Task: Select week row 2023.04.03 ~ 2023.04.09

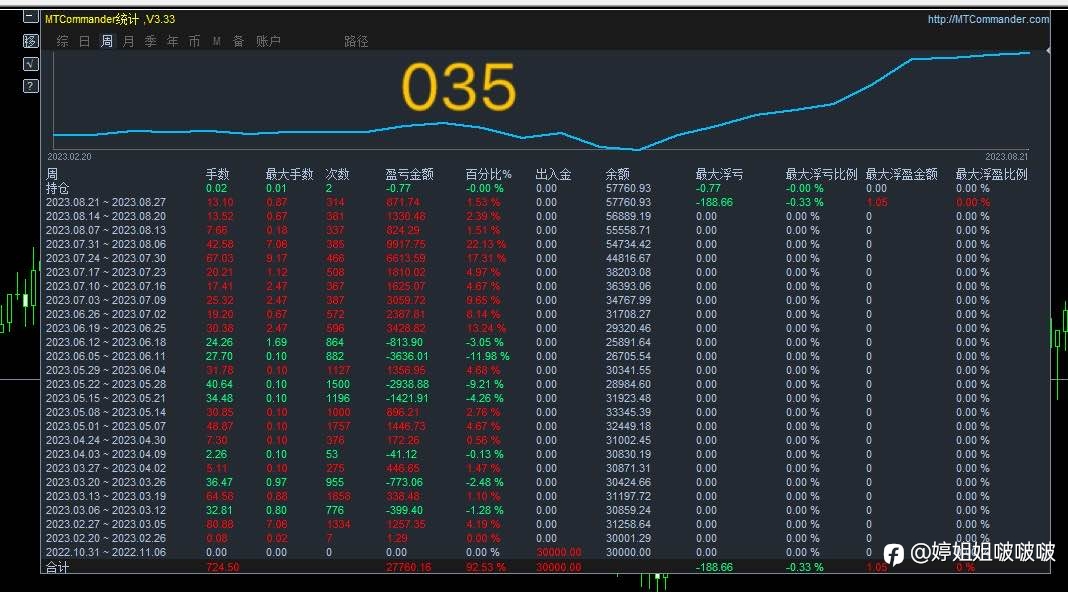Action: pyautogui.click(x=106, y=454)
